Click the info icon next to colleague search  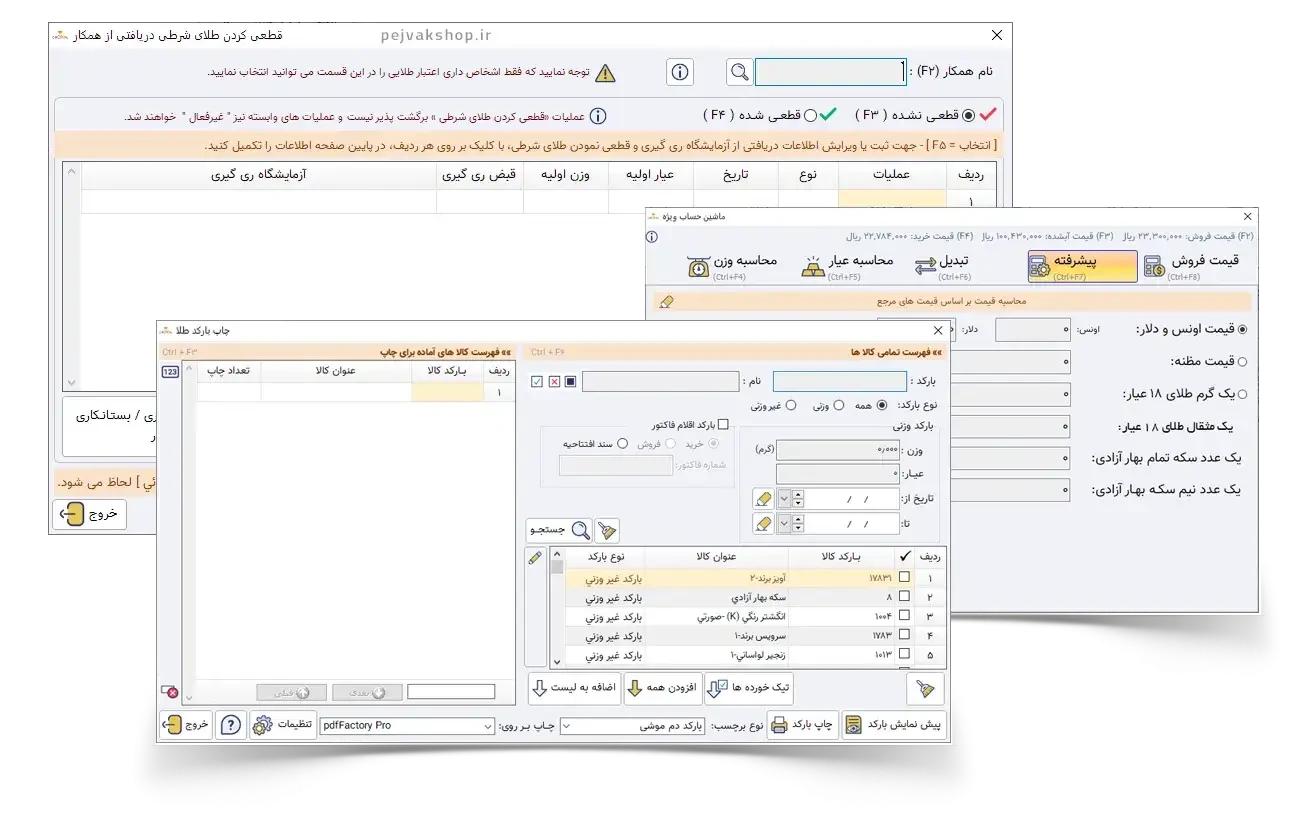[x=680, y=72]
